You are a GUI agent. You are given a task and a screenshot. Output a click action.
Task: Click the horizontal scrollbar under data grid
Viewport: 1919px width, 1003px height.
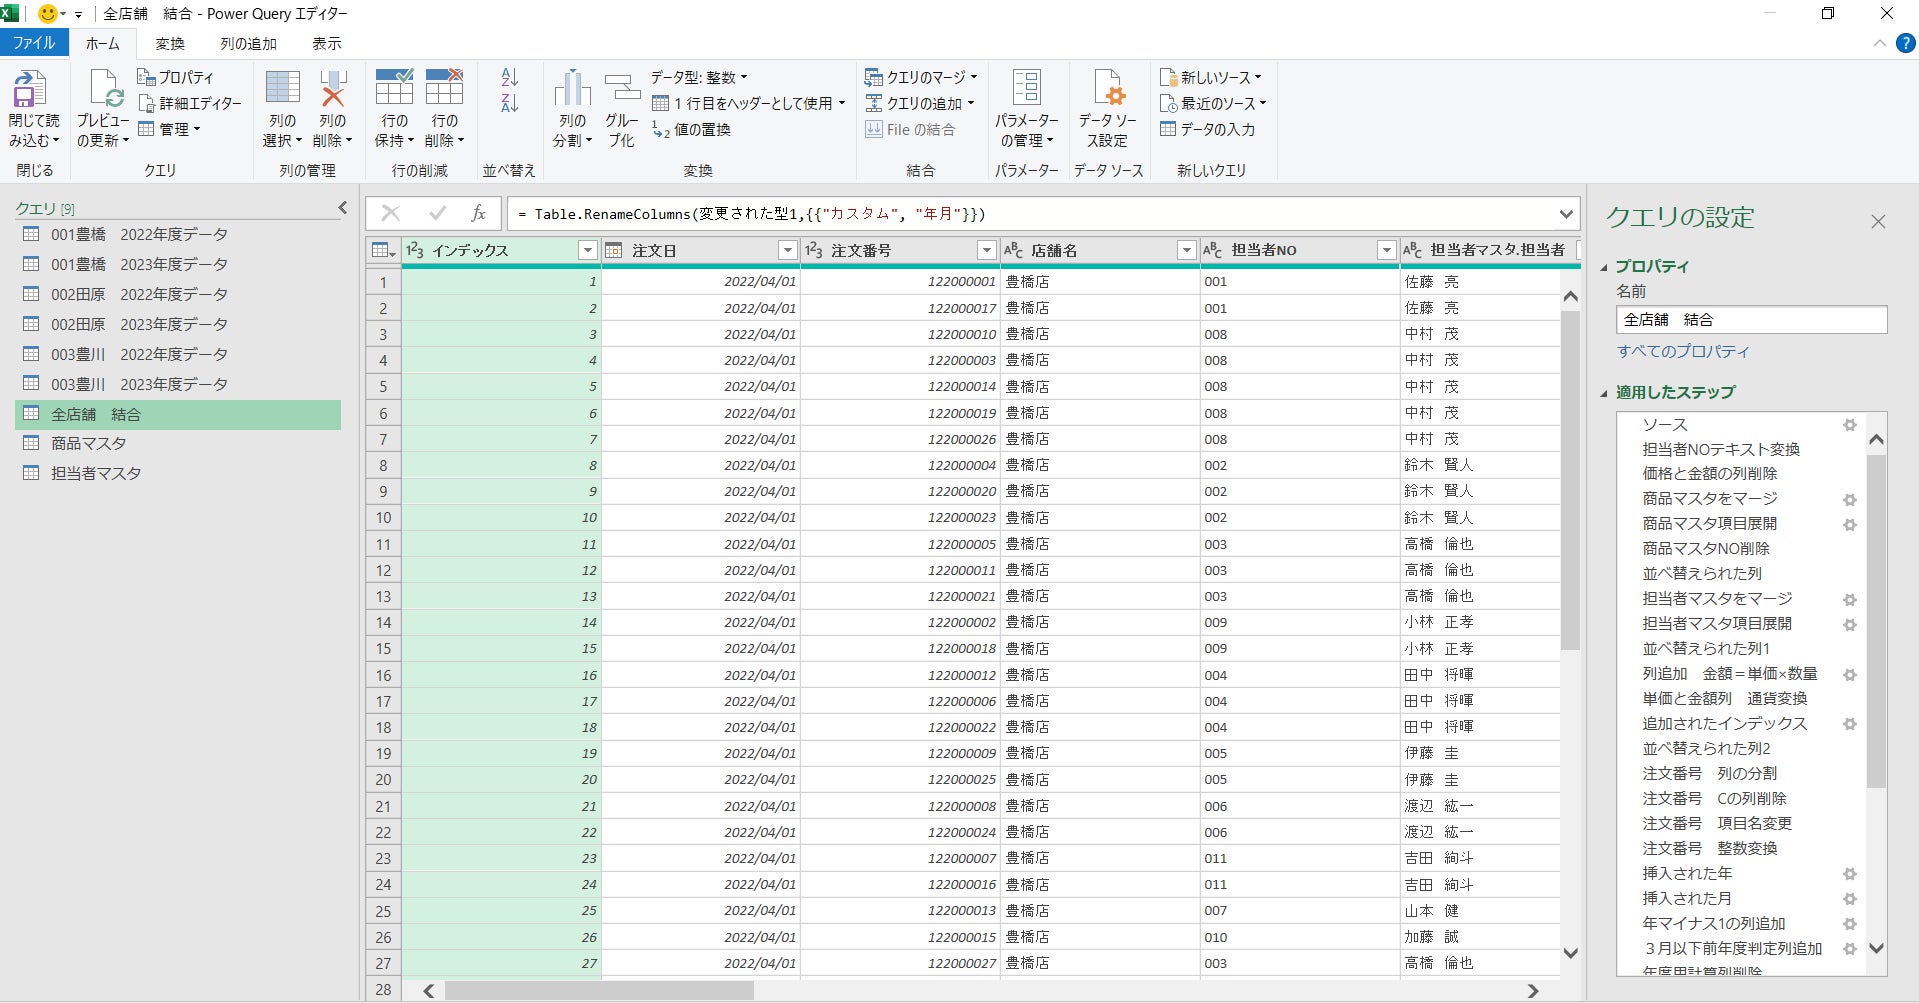(600, 990)
